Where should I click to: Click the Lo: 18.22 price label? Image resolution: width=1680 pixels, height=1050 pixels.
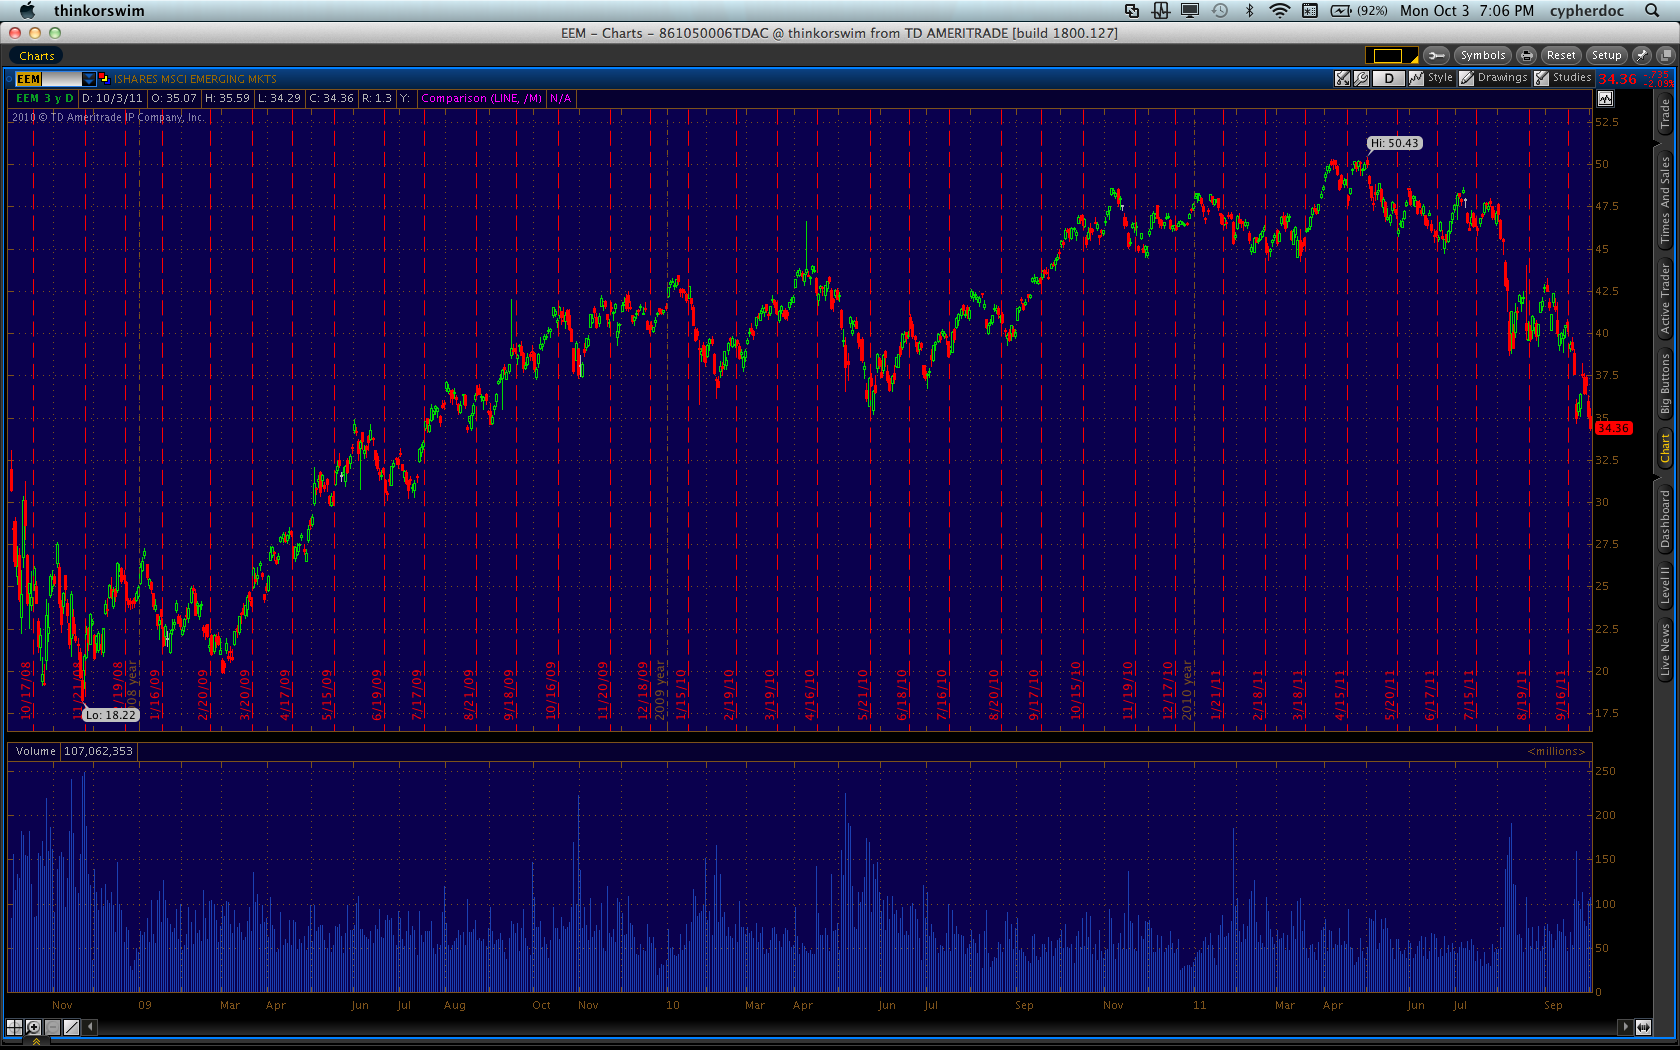point(110,715)
